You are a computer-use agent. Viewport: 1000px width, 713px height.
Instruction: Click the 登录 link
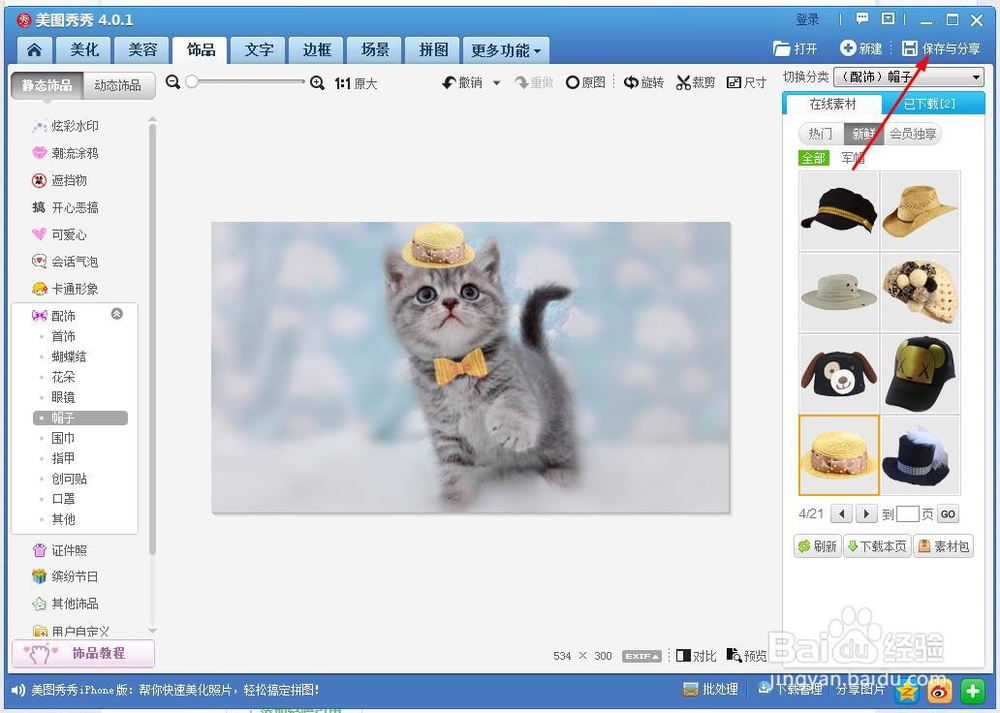click(807, 20)
